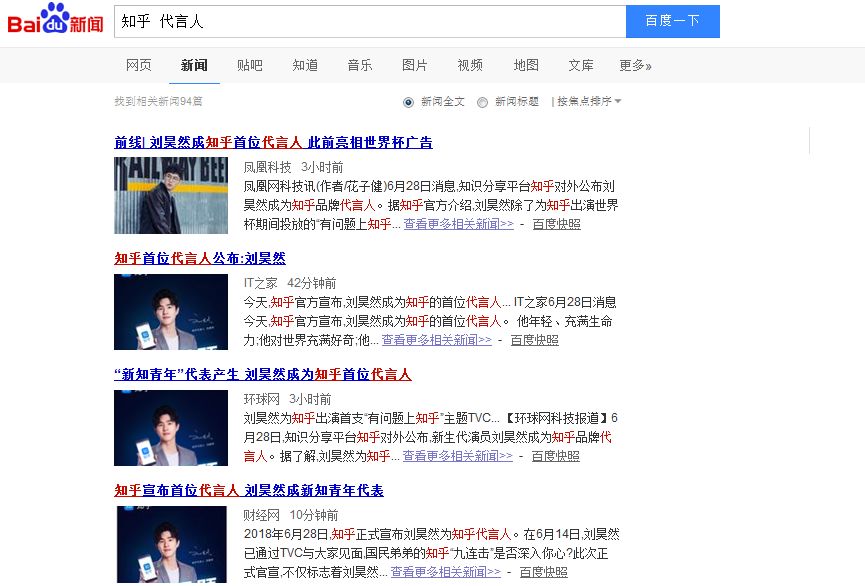Image resolution: width=865 pixels, height=586 pixels.
Task: Open 百度快照 for the 凤凰科技 result
Action: point(556,224)
